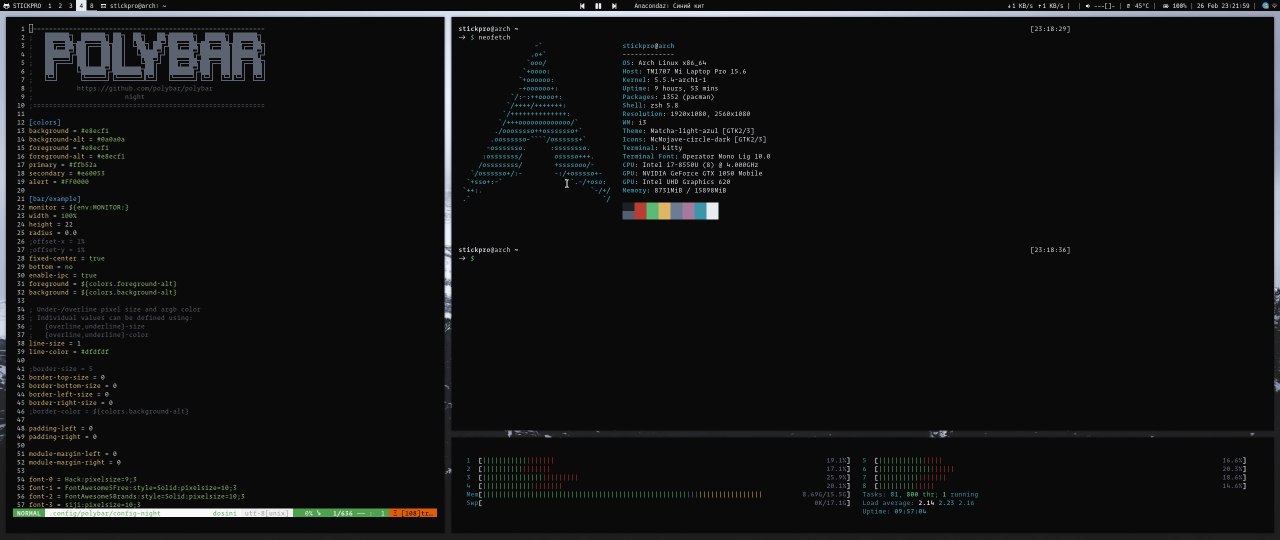Click the 'font-0 = Hack:pixelsize=9;3' line
The height and width of the screenshot is (540, 1280).
pos(83,479)
